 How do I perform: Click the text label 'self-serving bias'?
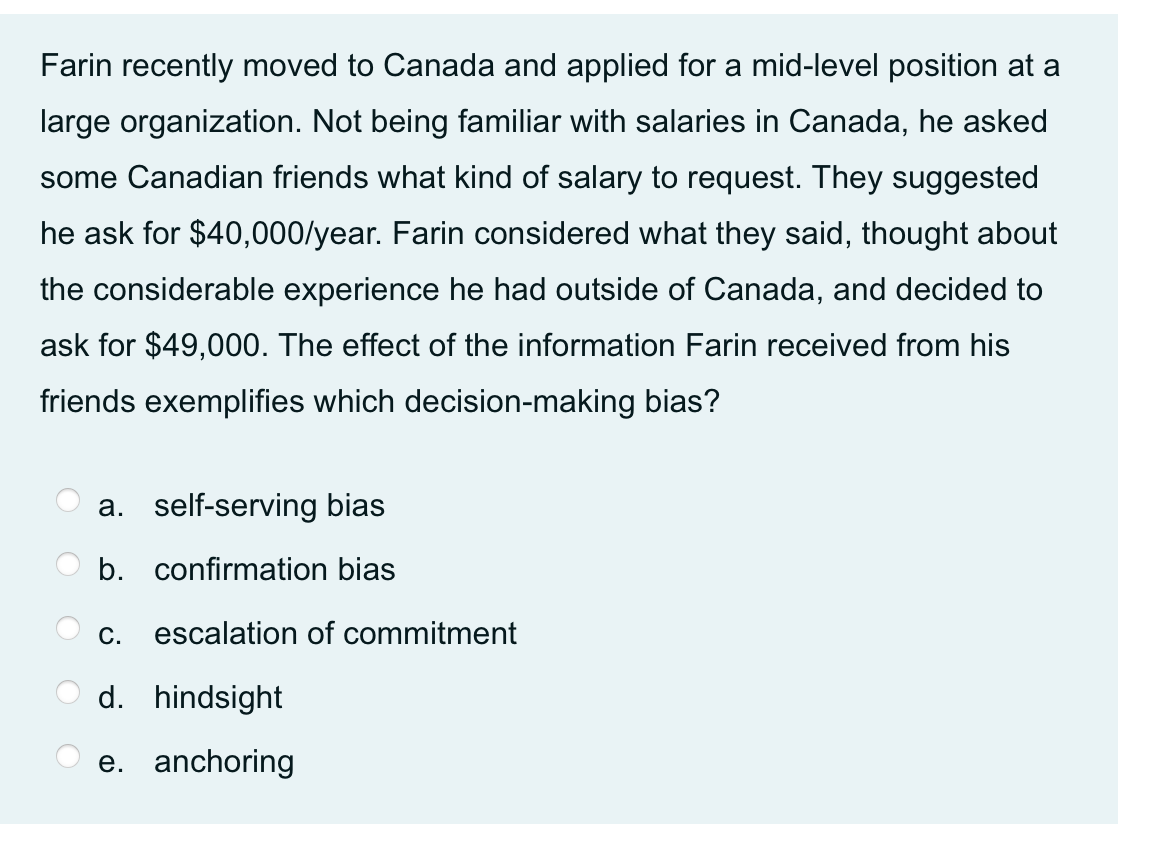coord(269,506)
